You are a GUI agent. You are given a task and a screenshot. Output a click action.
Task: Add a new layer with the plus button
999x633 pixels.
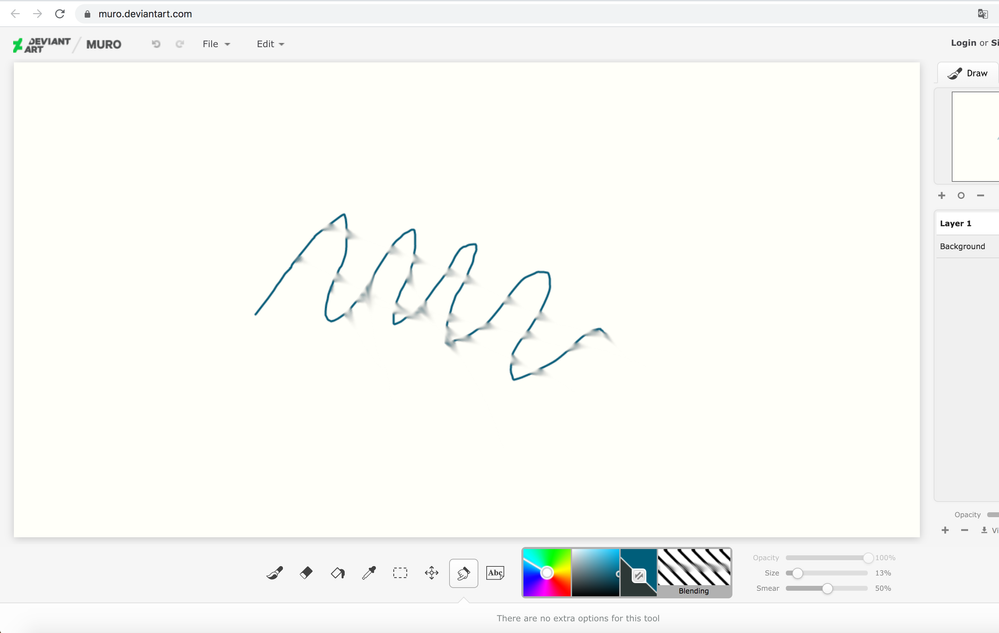[941, 195]
